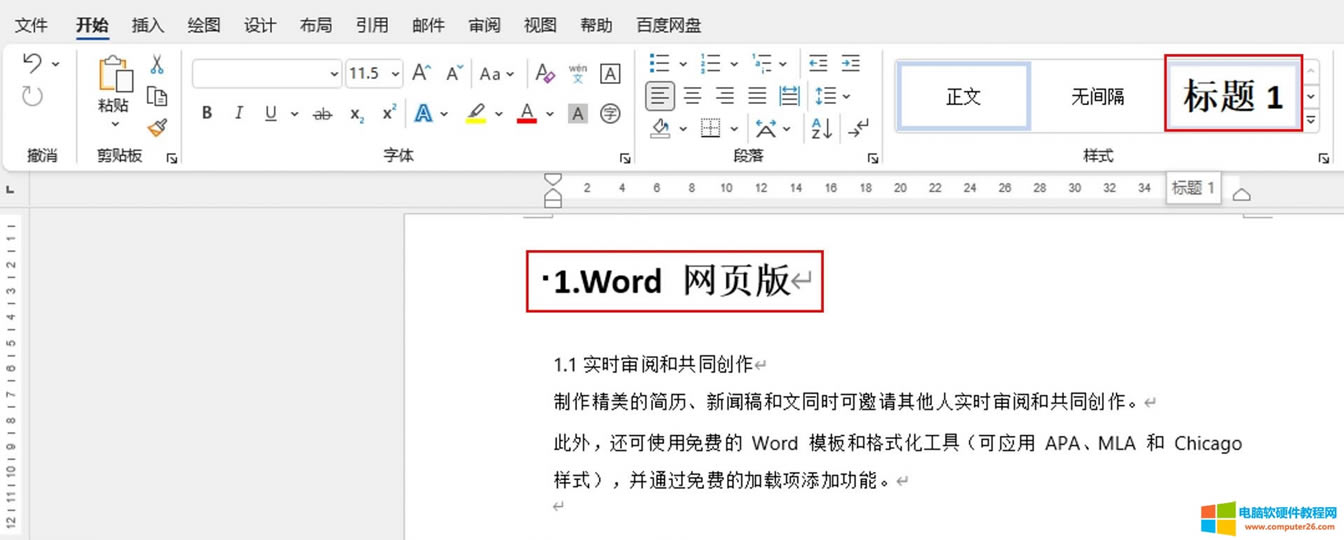Click the Cut scissors icon

[157, 66]
